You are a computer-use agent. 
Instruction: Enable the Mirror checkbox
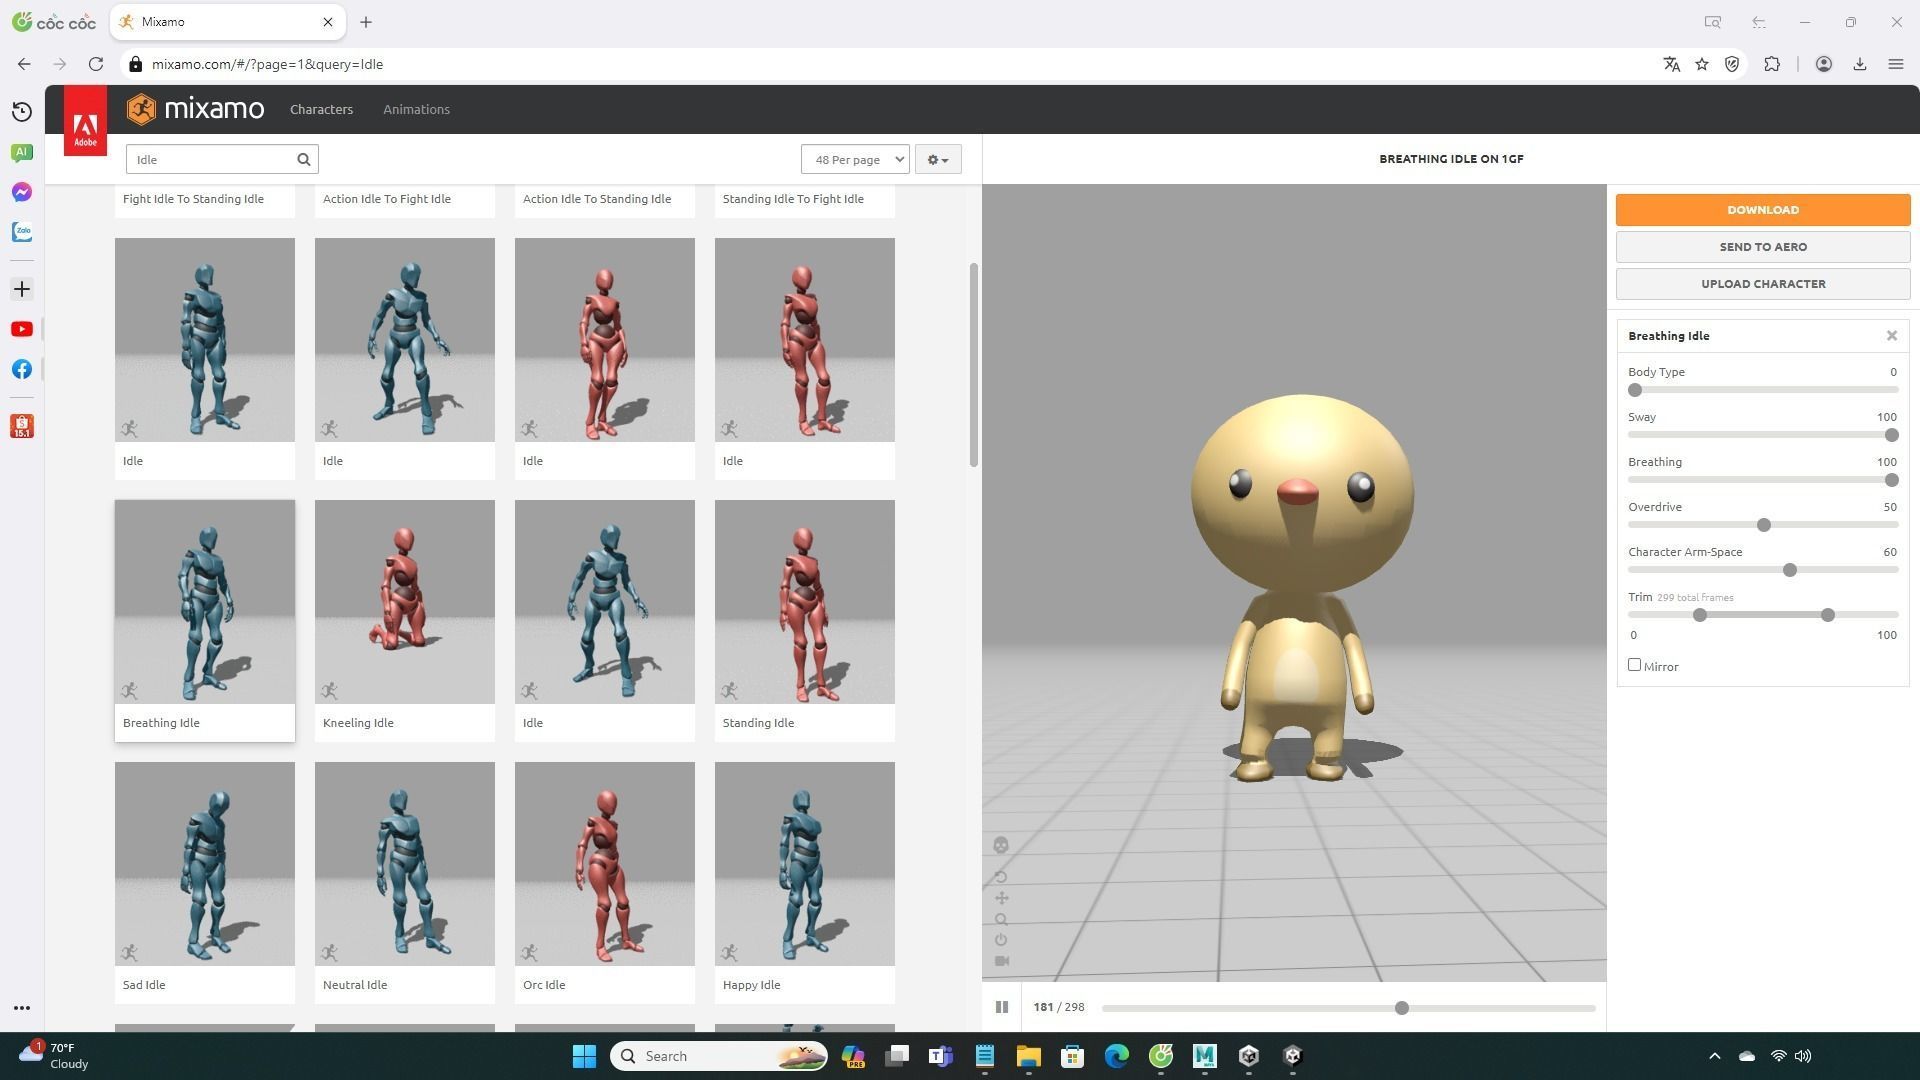(x=1634, y=665)
